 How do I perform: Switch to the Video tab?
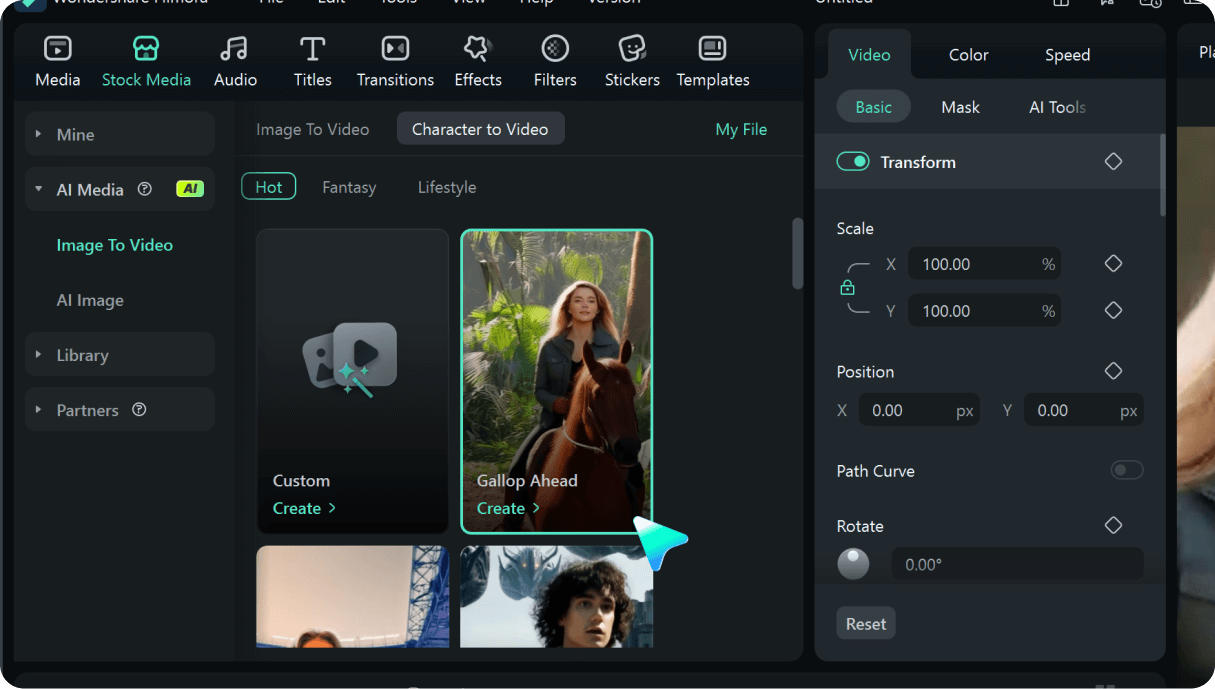[x=869, y=55]
